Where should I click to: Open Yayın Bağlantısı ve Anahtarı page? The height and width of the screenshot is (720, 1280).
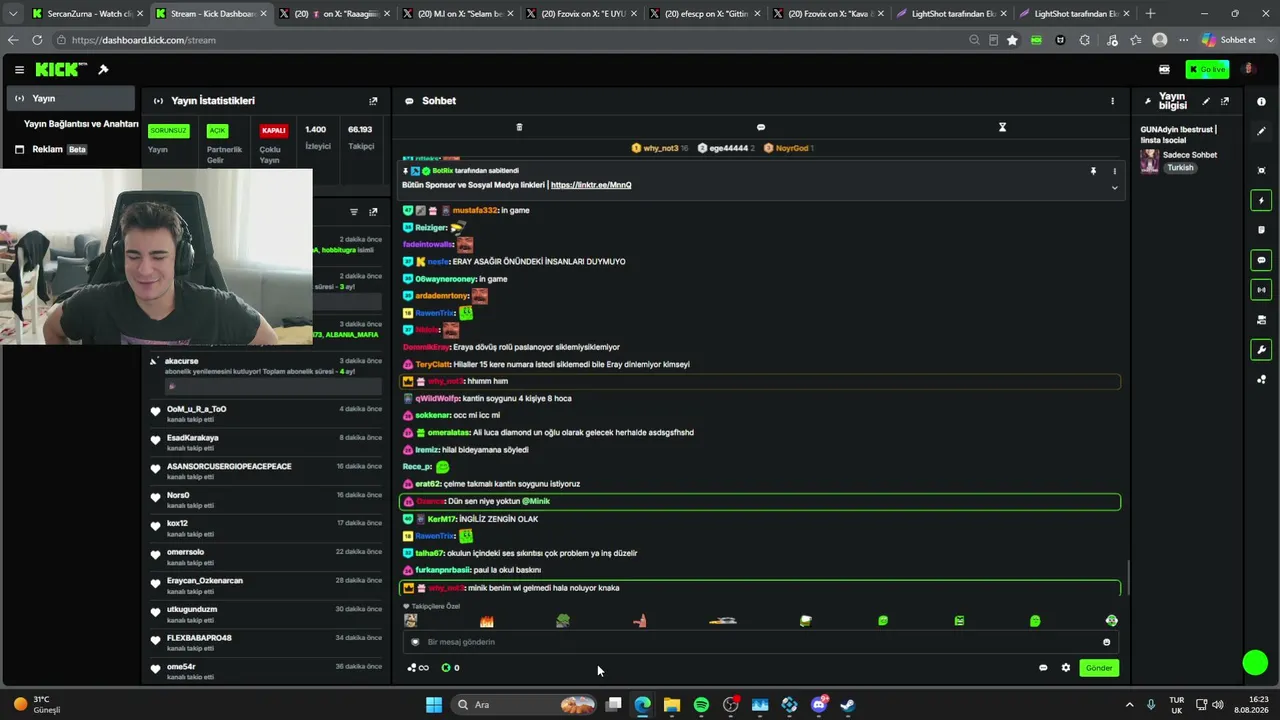point(81,124)
